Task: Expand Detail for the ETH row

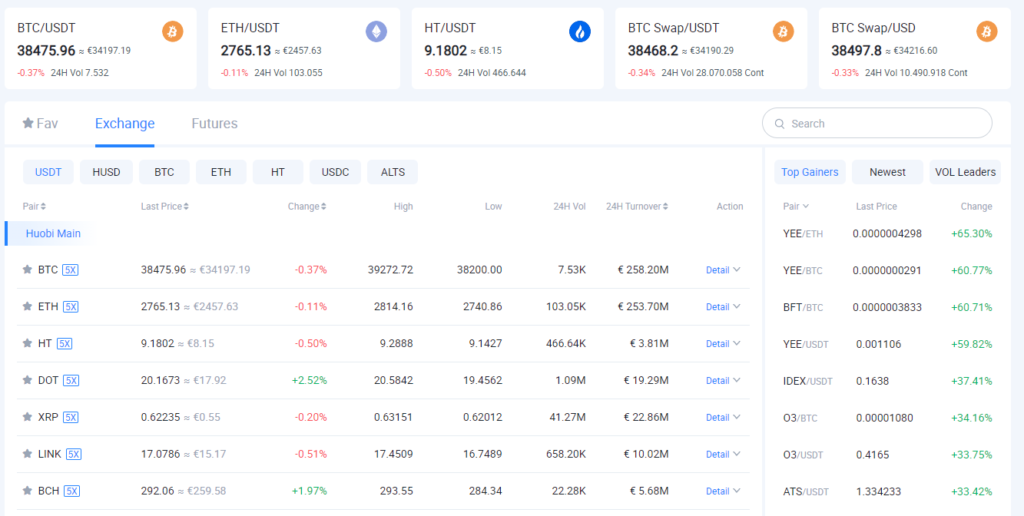Action: 723,306
